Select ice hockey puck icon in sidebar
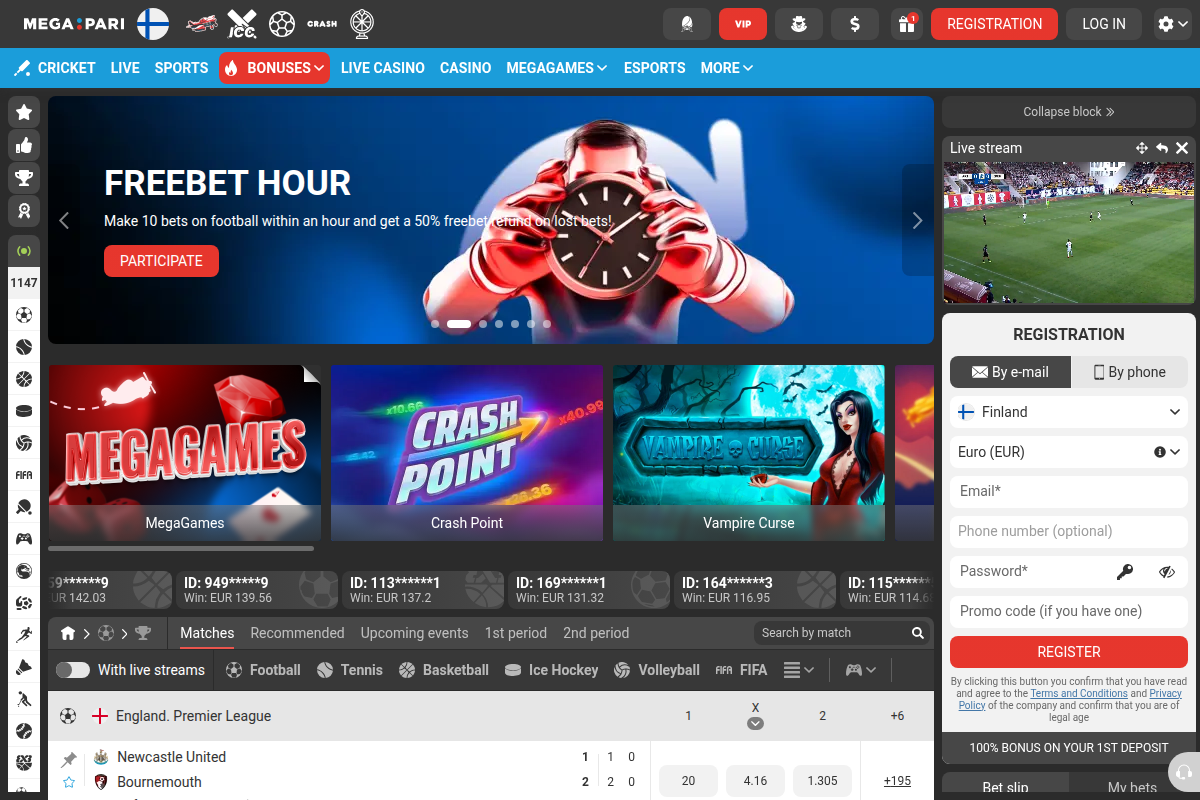1200x800 pixels. click(24, 410)
